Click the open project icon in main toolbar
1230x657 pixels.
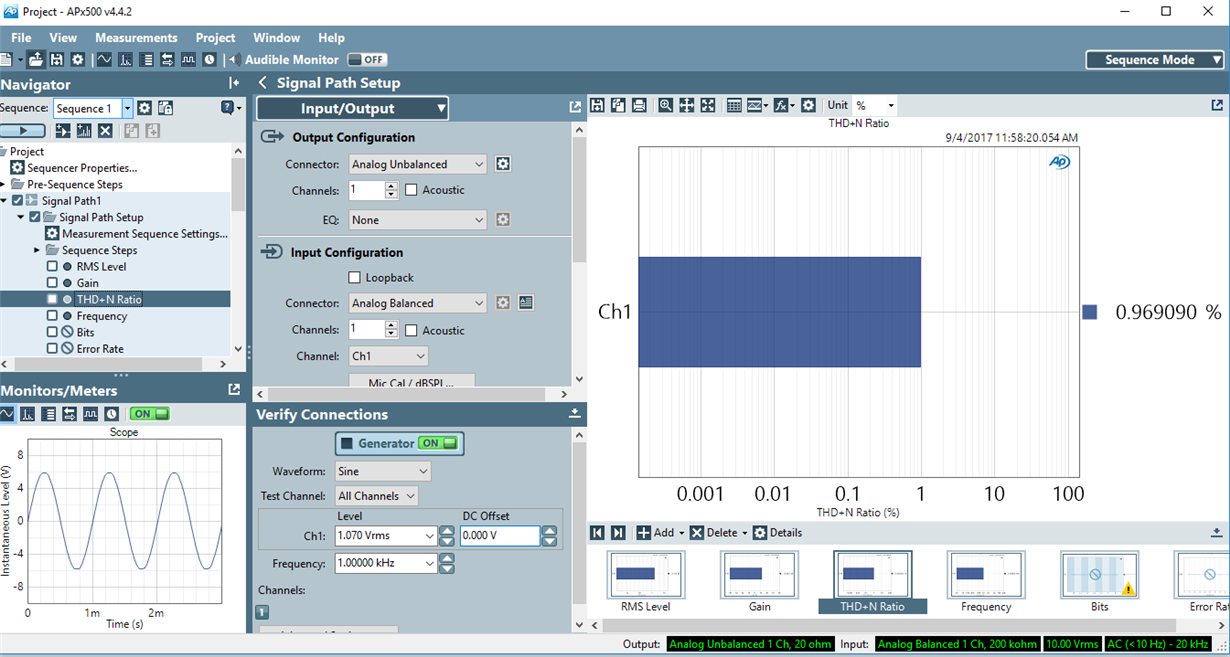(x=36, y=60)
